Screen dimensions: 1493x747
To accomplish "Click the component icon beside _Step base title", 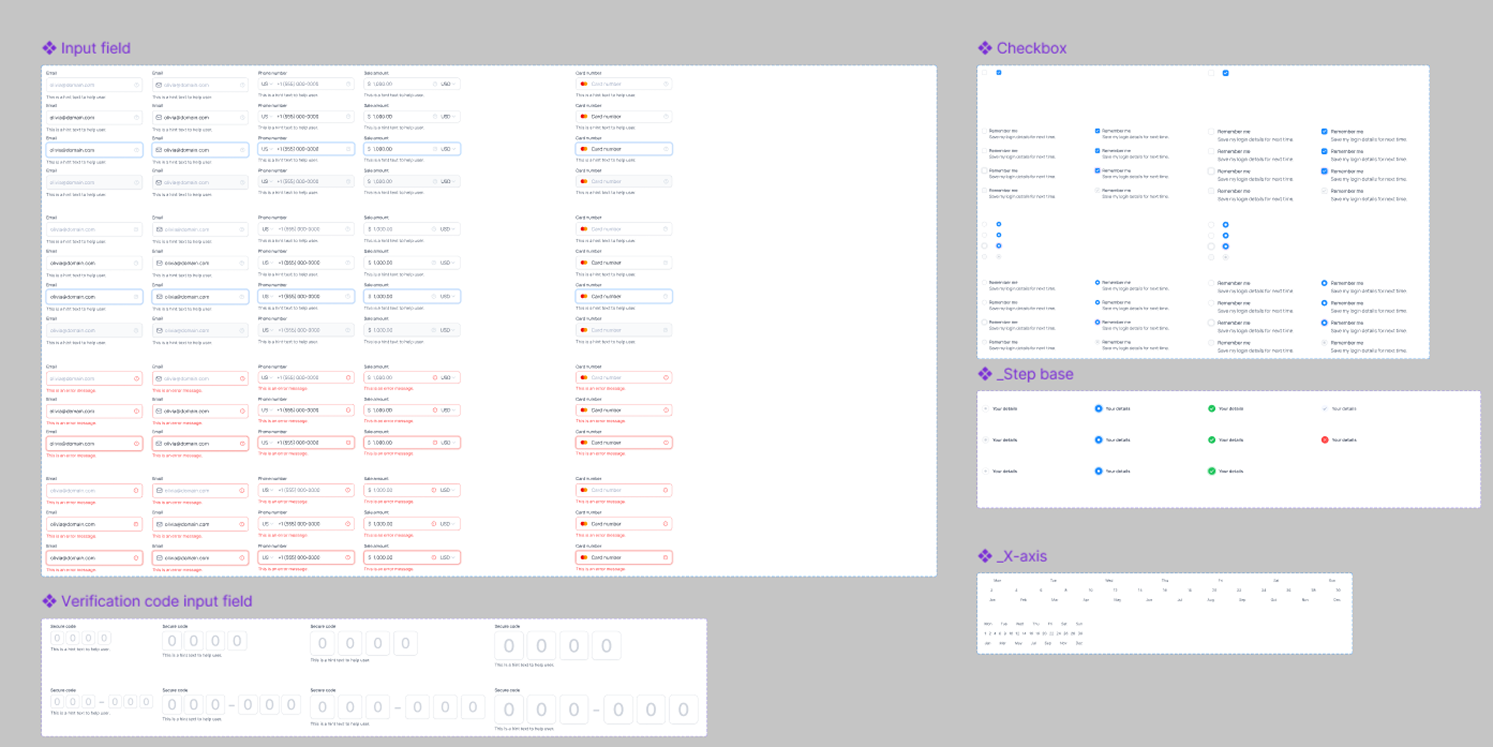I will click(985, 374).
